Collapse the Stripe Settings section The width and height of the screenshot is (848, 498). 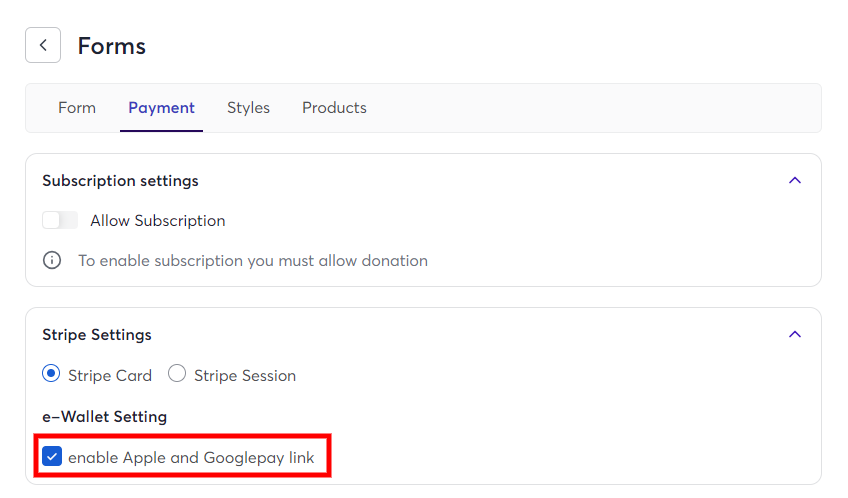794,334
